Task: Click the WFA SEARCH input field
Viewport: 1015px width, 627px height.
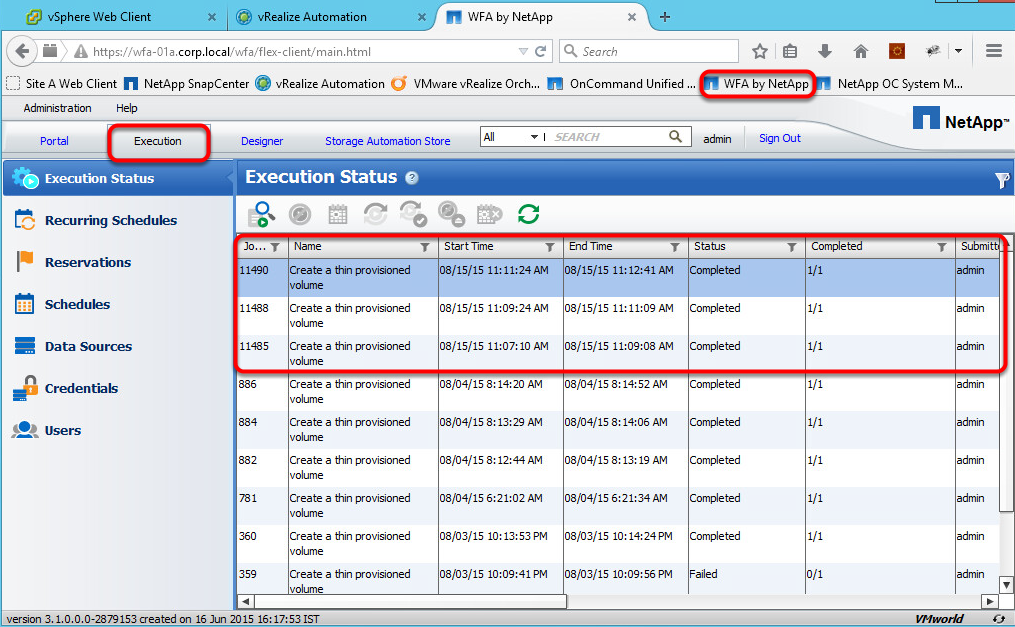Action: tap(608, 137)
